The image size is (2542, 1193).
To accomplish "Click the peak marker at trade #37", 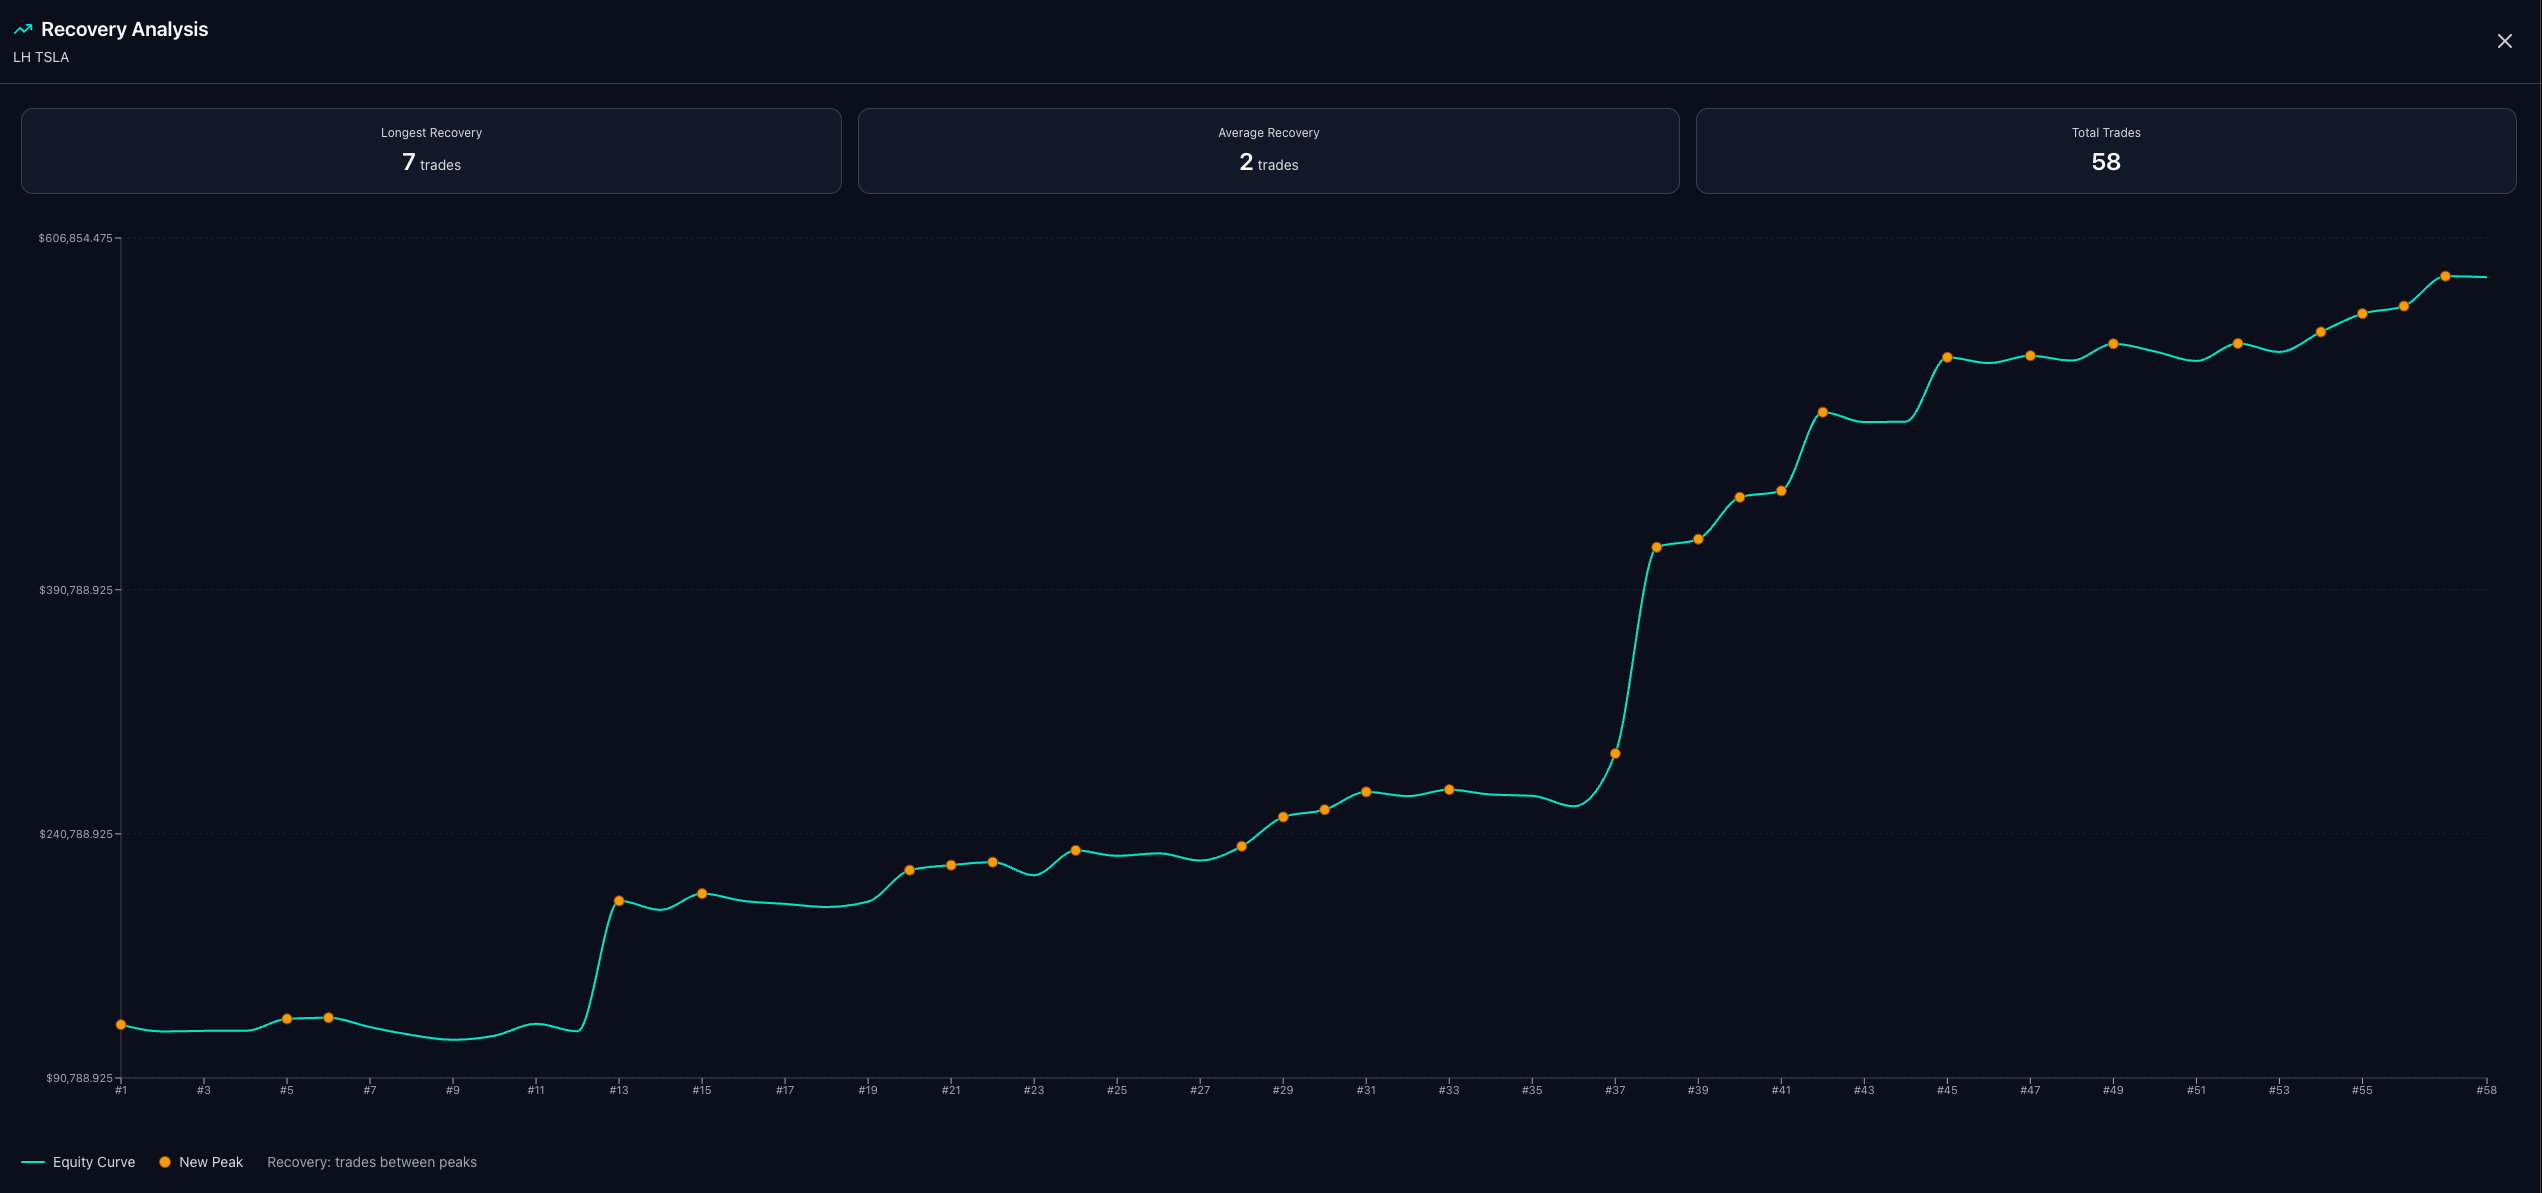I will pyautogui.click(x=1615, y=754).
